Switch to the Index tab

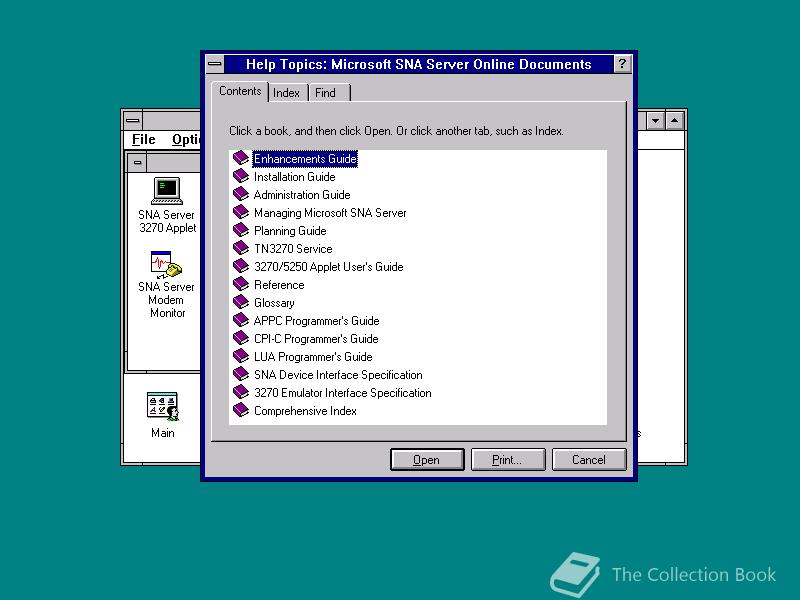coord(287,93)
